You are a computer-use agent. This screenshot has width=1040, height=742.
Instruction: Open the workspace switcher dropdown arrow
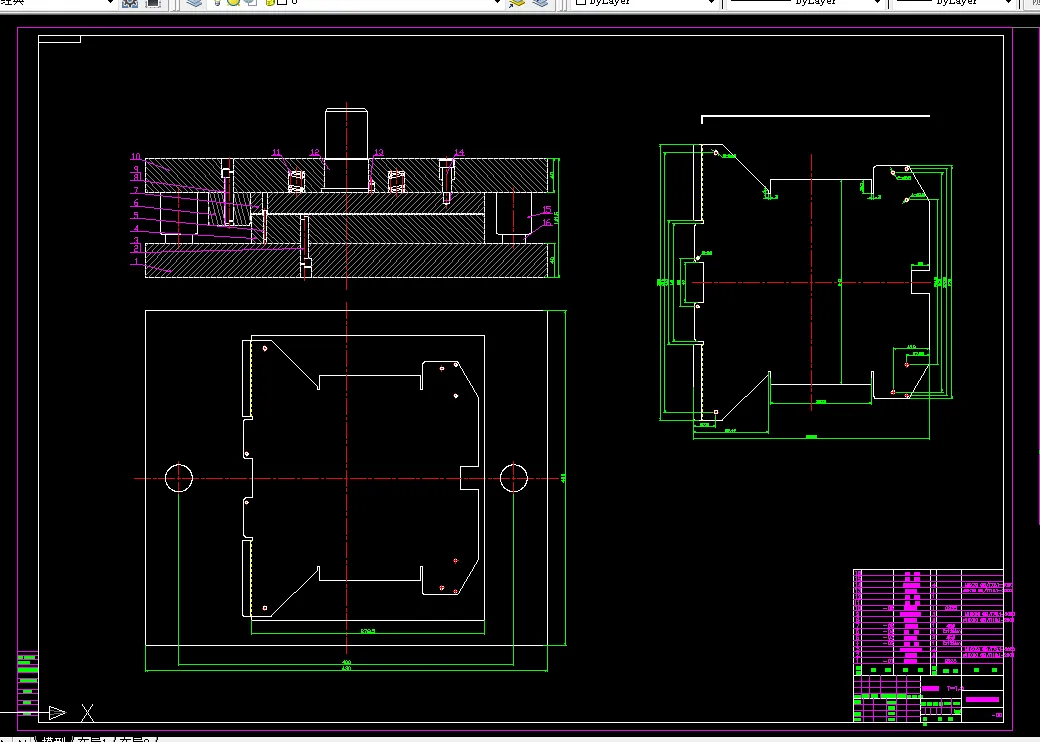tap(111, 3)
